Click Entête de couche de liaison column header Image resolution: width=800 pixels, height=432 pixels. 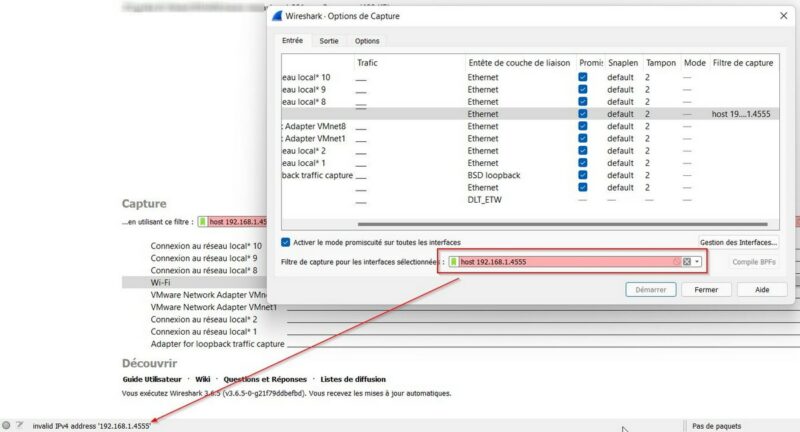[x=519, y=63]
